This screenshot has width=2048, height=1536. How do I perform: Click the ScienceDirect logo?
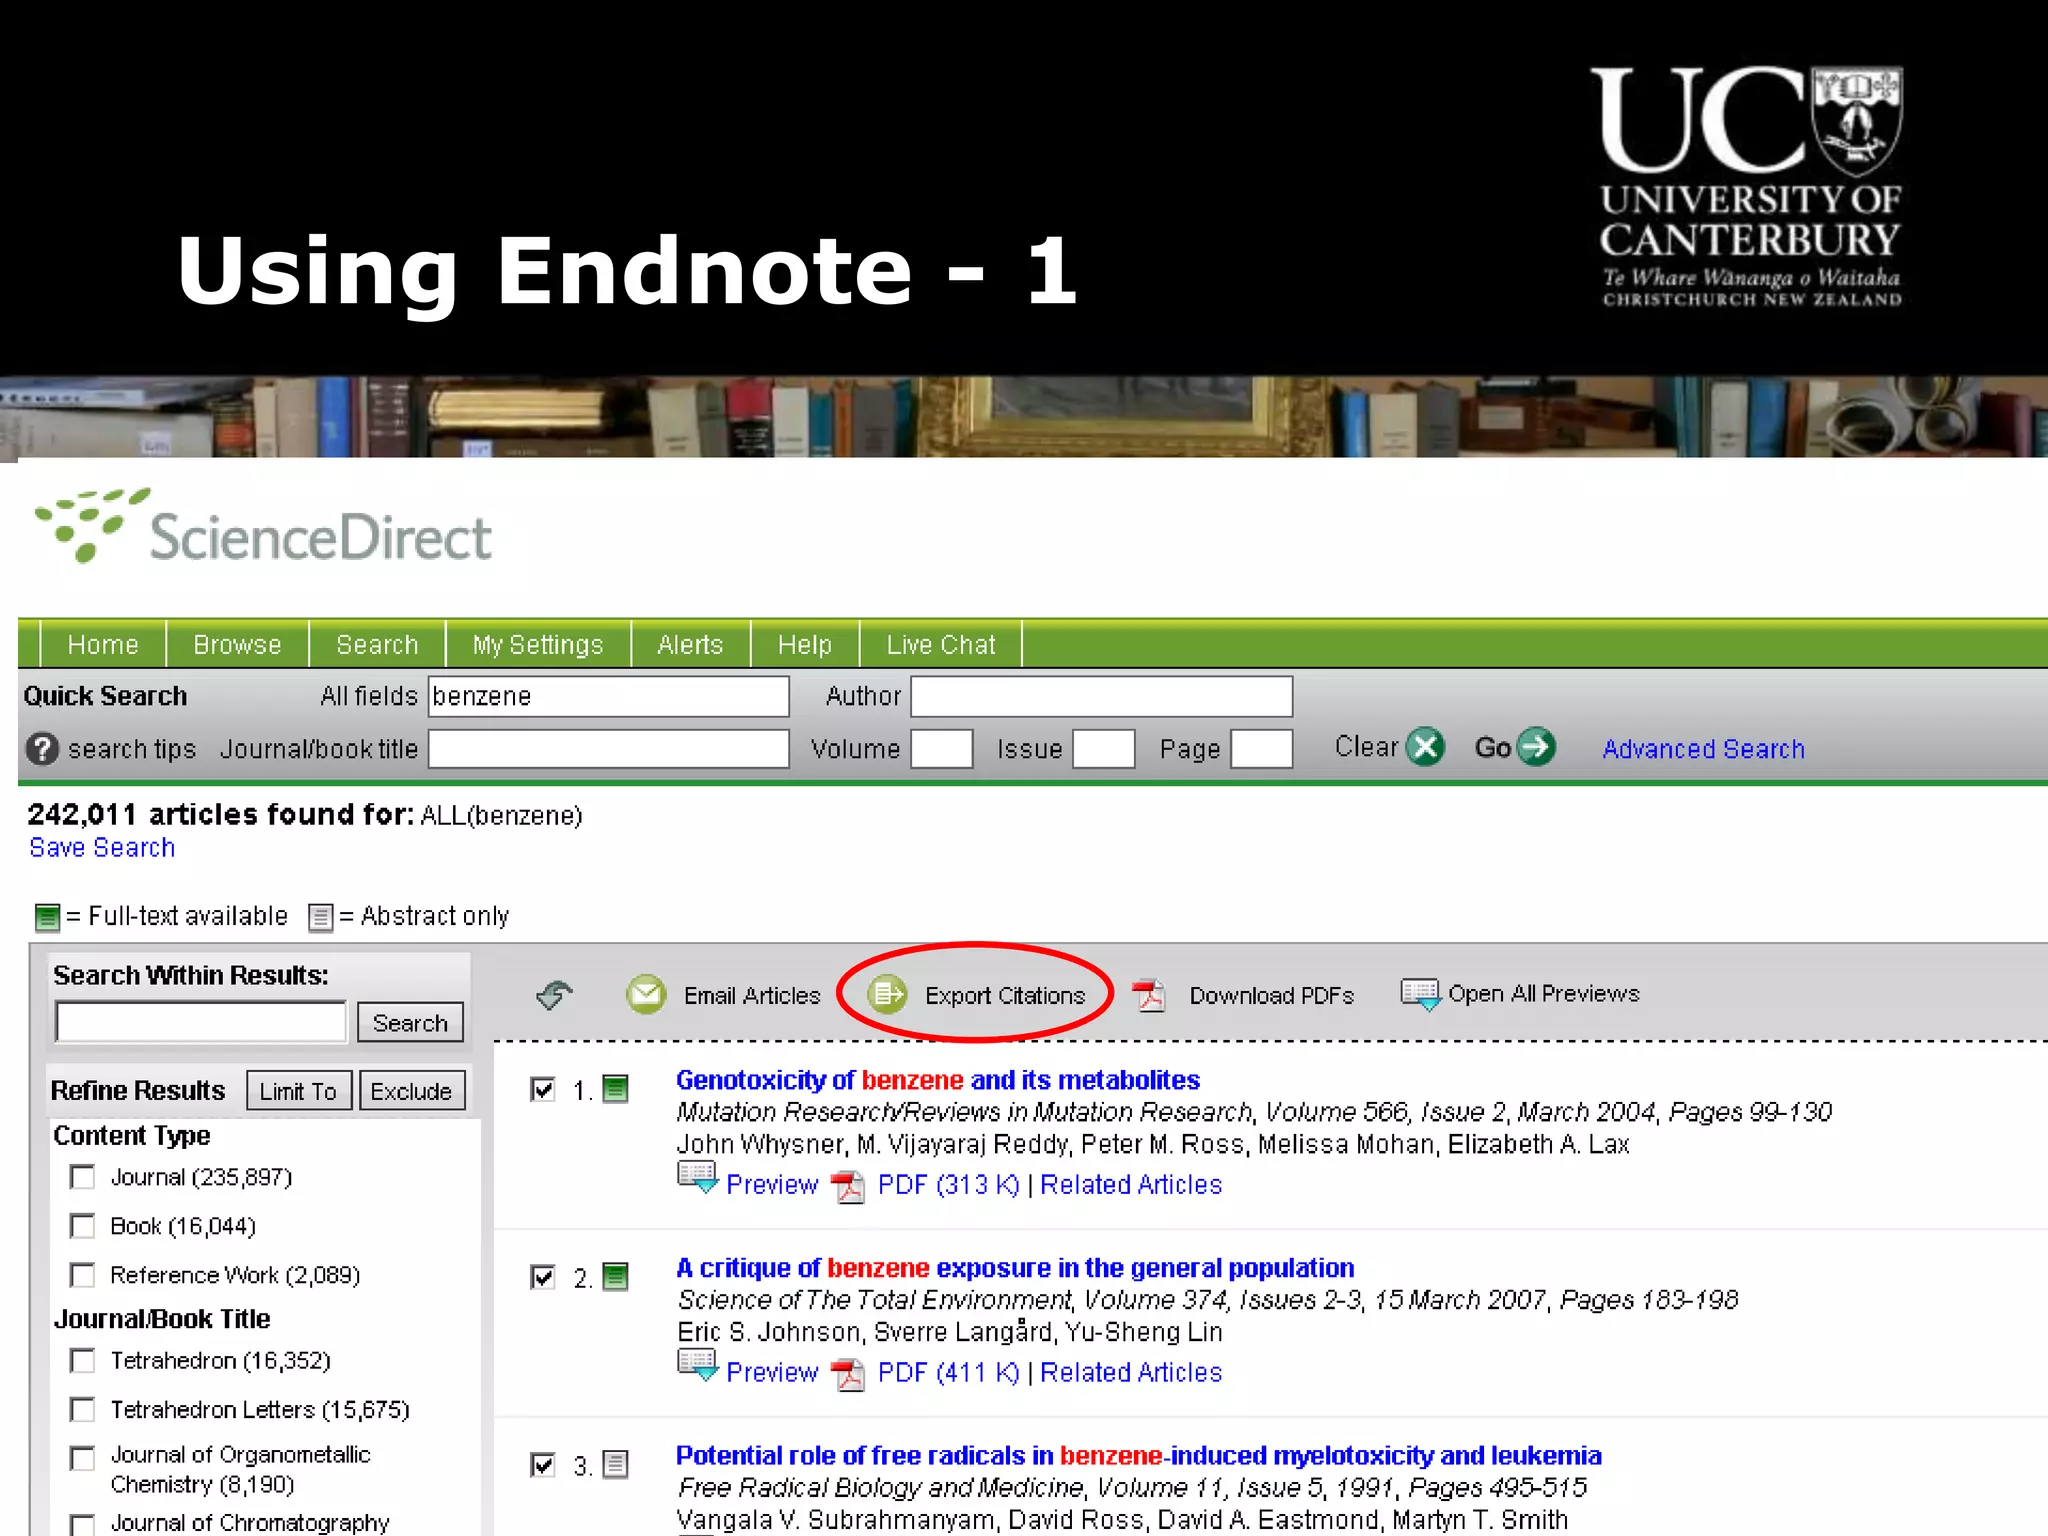click(x=262, y=528)
